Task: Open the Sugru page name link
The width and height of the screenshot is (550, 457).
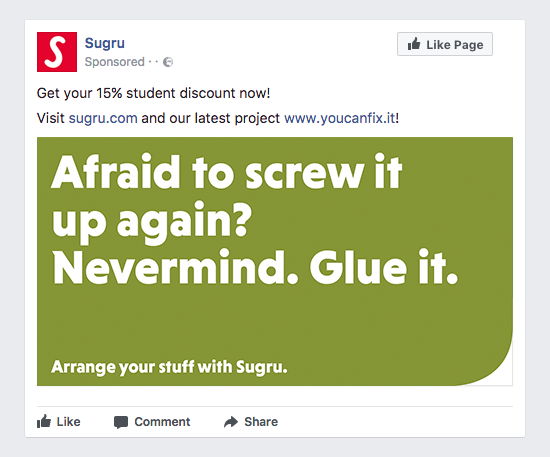Action: [105, 43]
